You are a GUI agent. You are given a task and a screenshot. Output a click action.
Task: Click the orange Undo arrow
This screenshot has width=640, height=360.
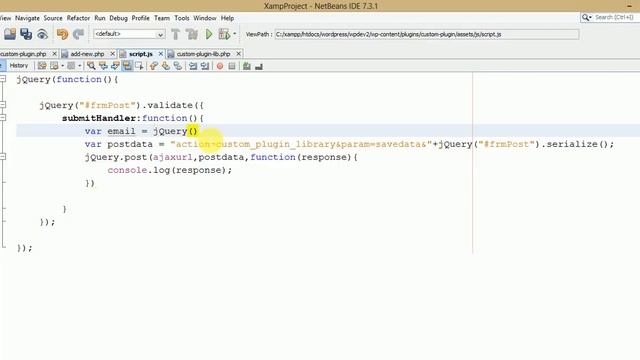coord(62,34)
